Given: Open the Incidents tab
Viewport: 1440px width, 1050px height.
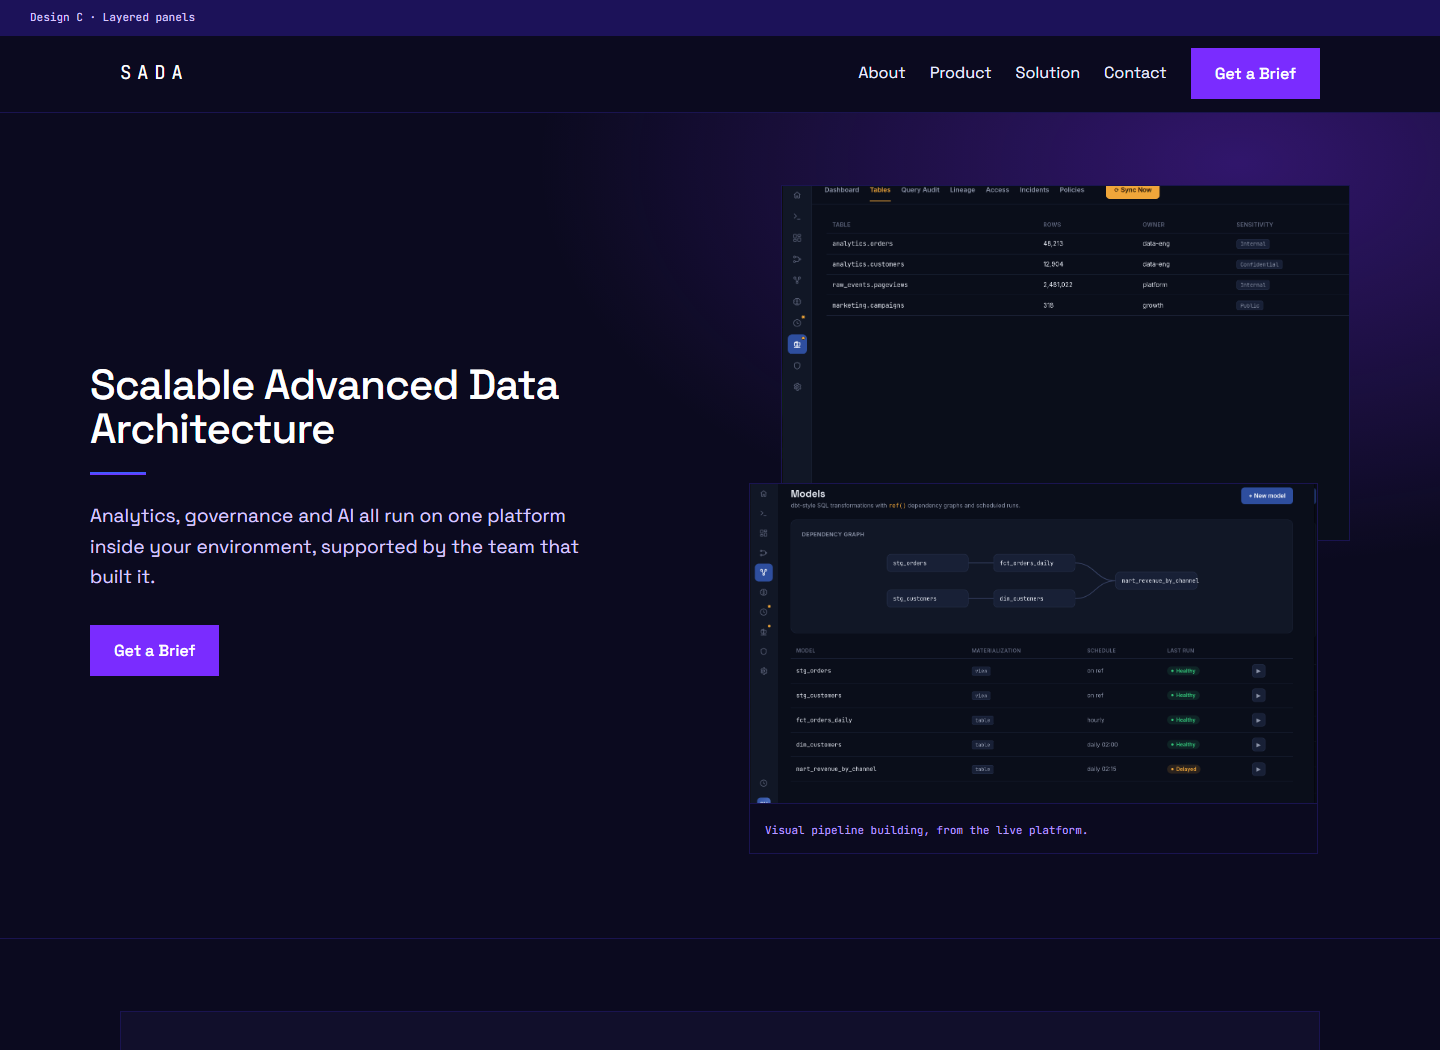Looking at the screenshot, I should click(x=1034, y=190).
